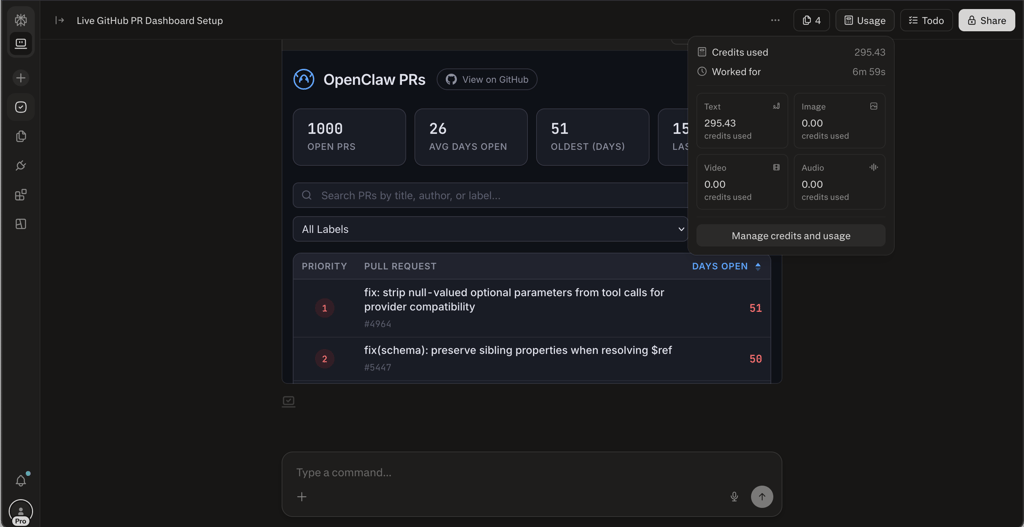Image resolution: width=1024 pixels, height=527 pixels.
Task: Click the 51 Oldest (Days) card
Action: tap(593, 137)
